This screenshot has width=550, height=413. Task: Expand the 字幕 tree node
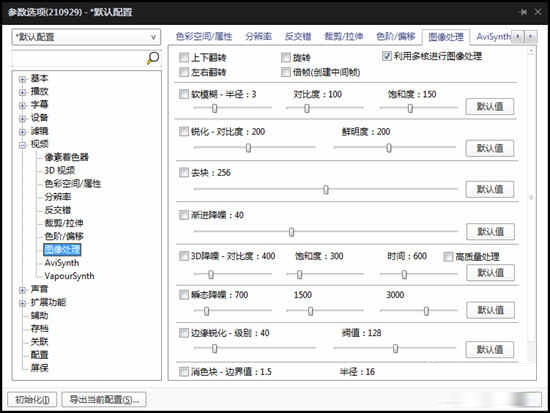22,105
